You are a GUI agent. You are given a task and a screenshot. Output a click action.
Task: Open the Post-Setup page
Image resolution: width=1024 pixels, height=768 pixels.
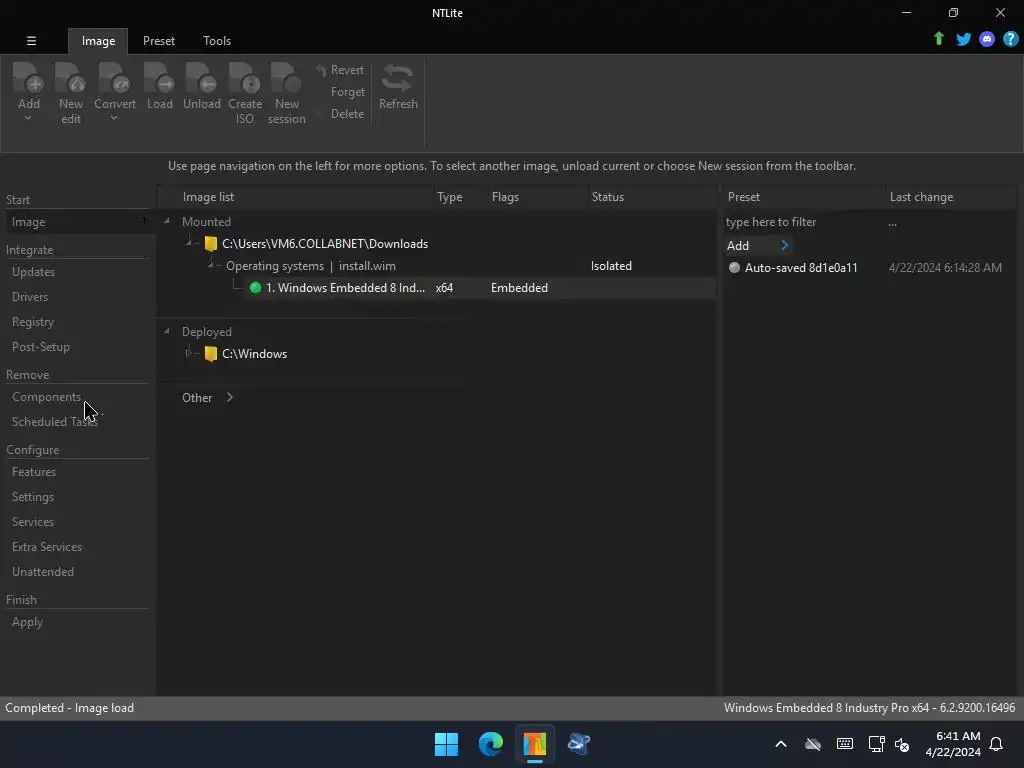coord(40,347)
